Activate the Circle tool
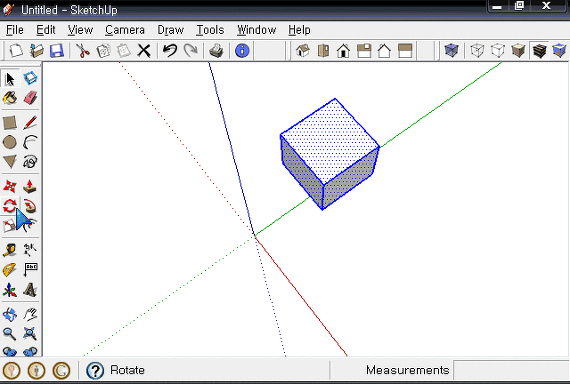The height and width of the screenshot is (384, 570). [x=10, y=142]
